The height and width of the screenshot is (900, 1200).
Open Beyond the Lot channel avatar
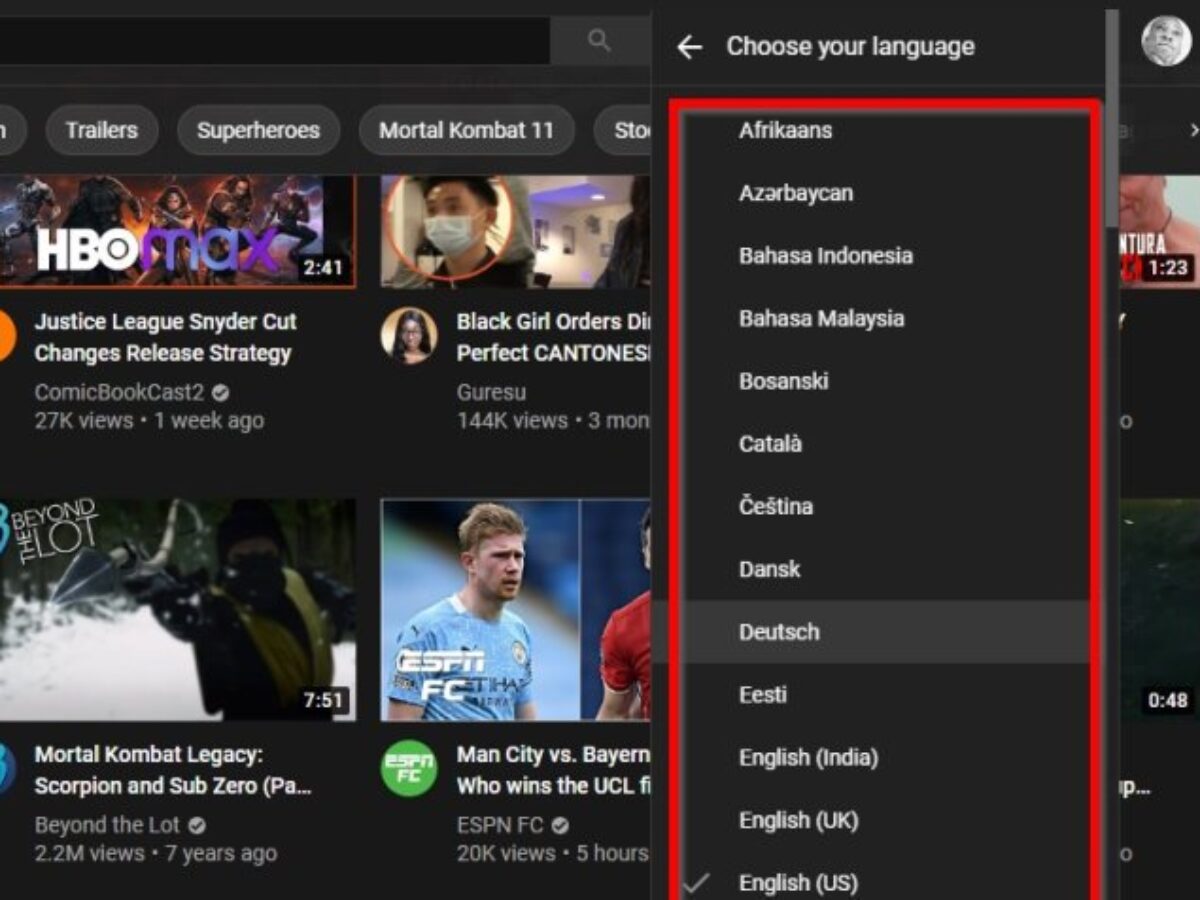click(7, 768)
